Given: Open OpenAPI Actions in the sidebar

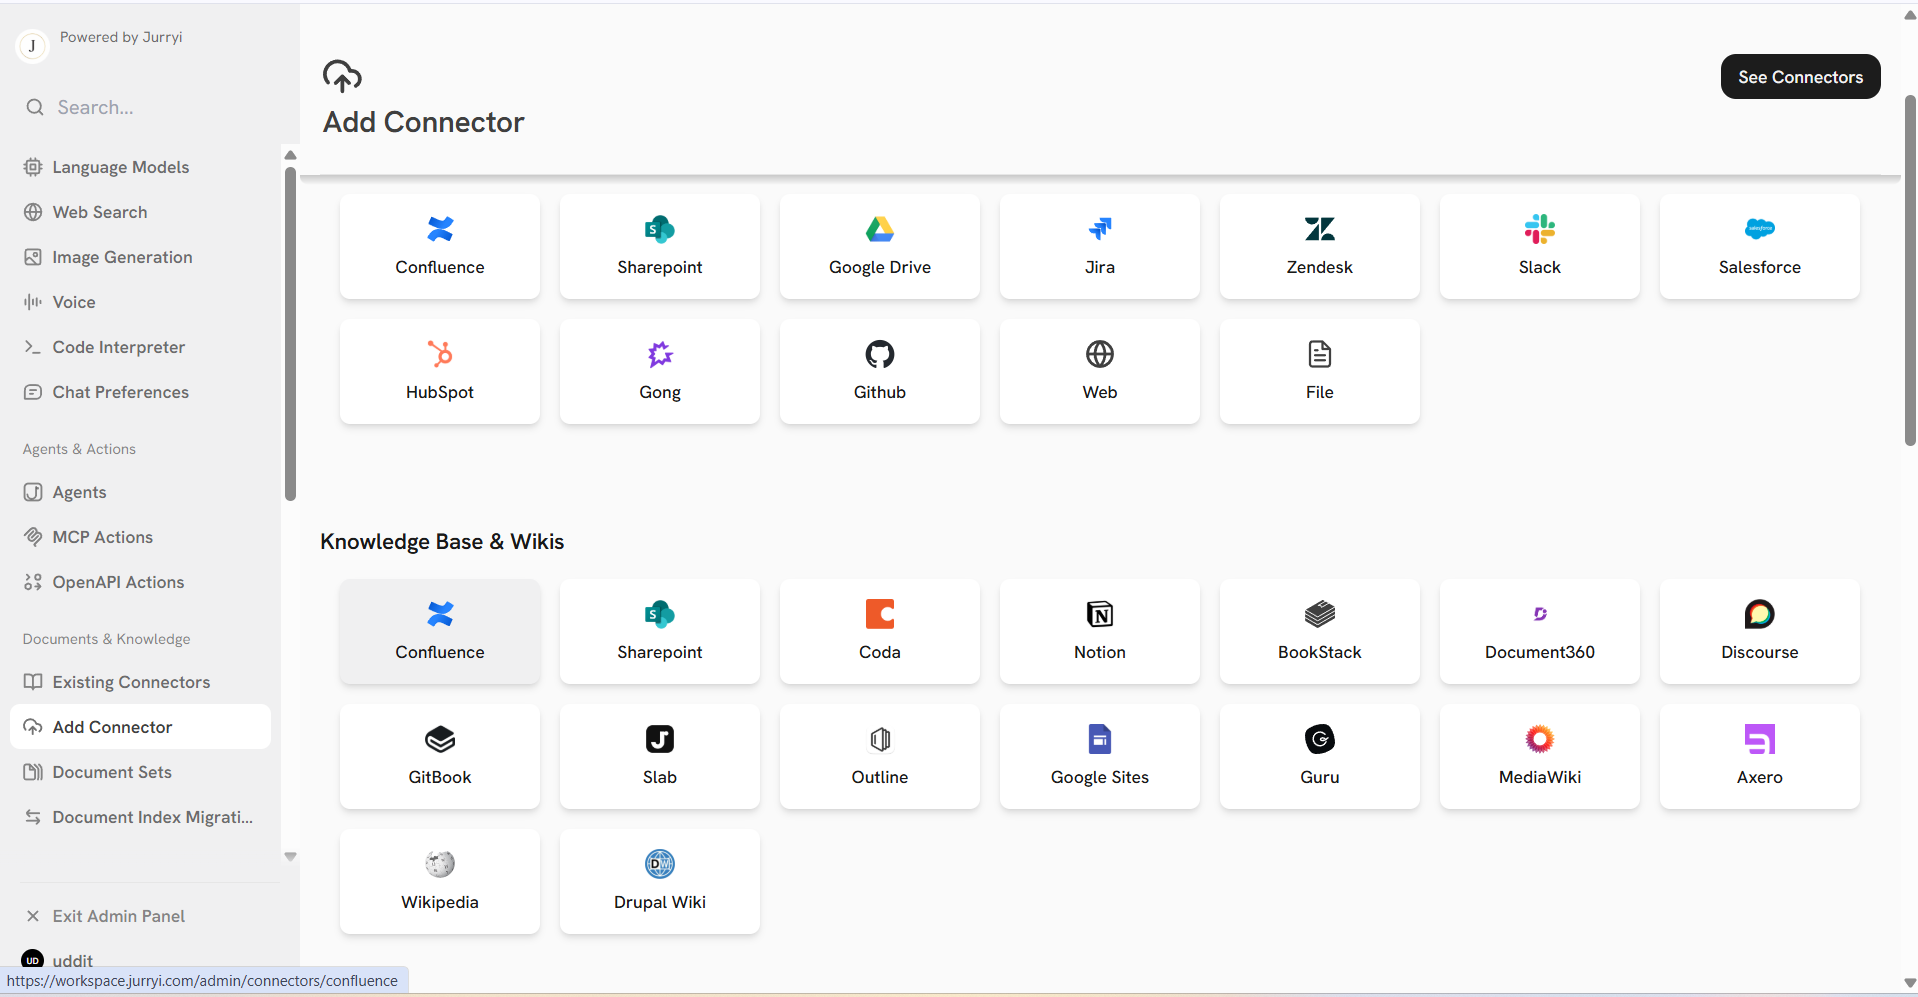Looking at the screenshot, I should coord(140,582).
